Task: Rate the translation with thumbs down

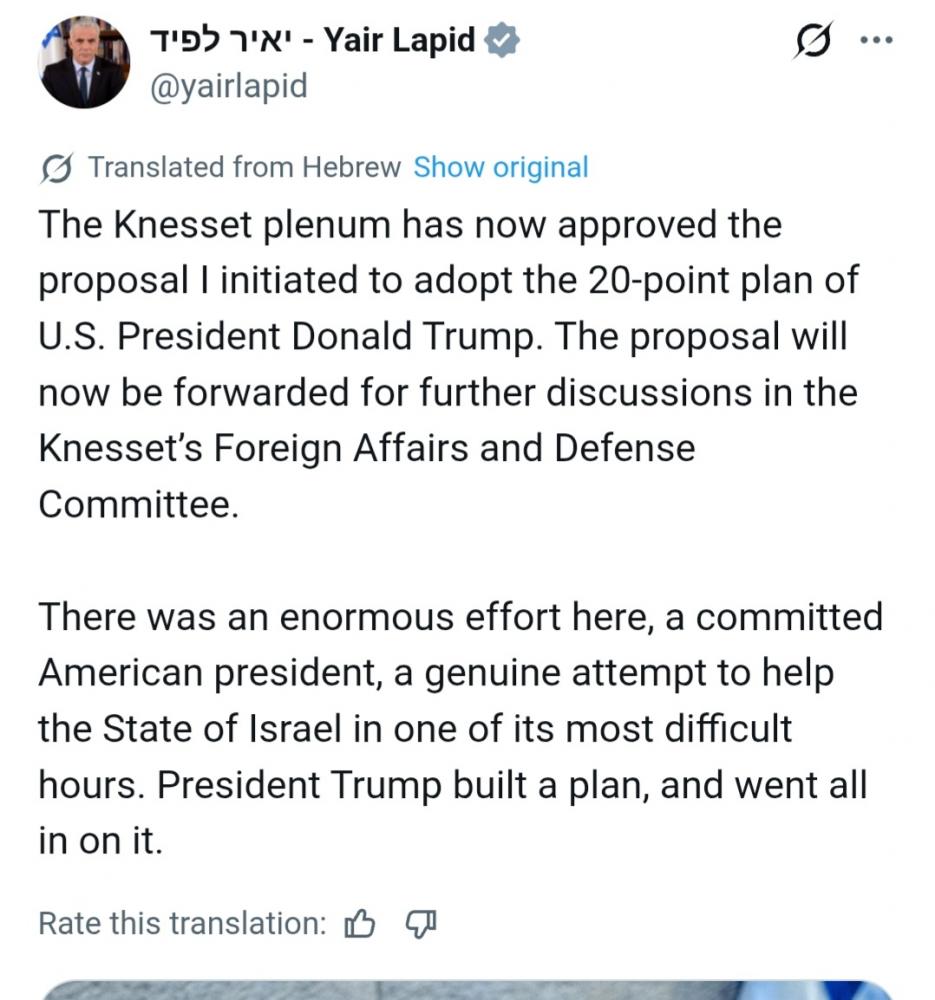Action: click(x=421, y=923)
